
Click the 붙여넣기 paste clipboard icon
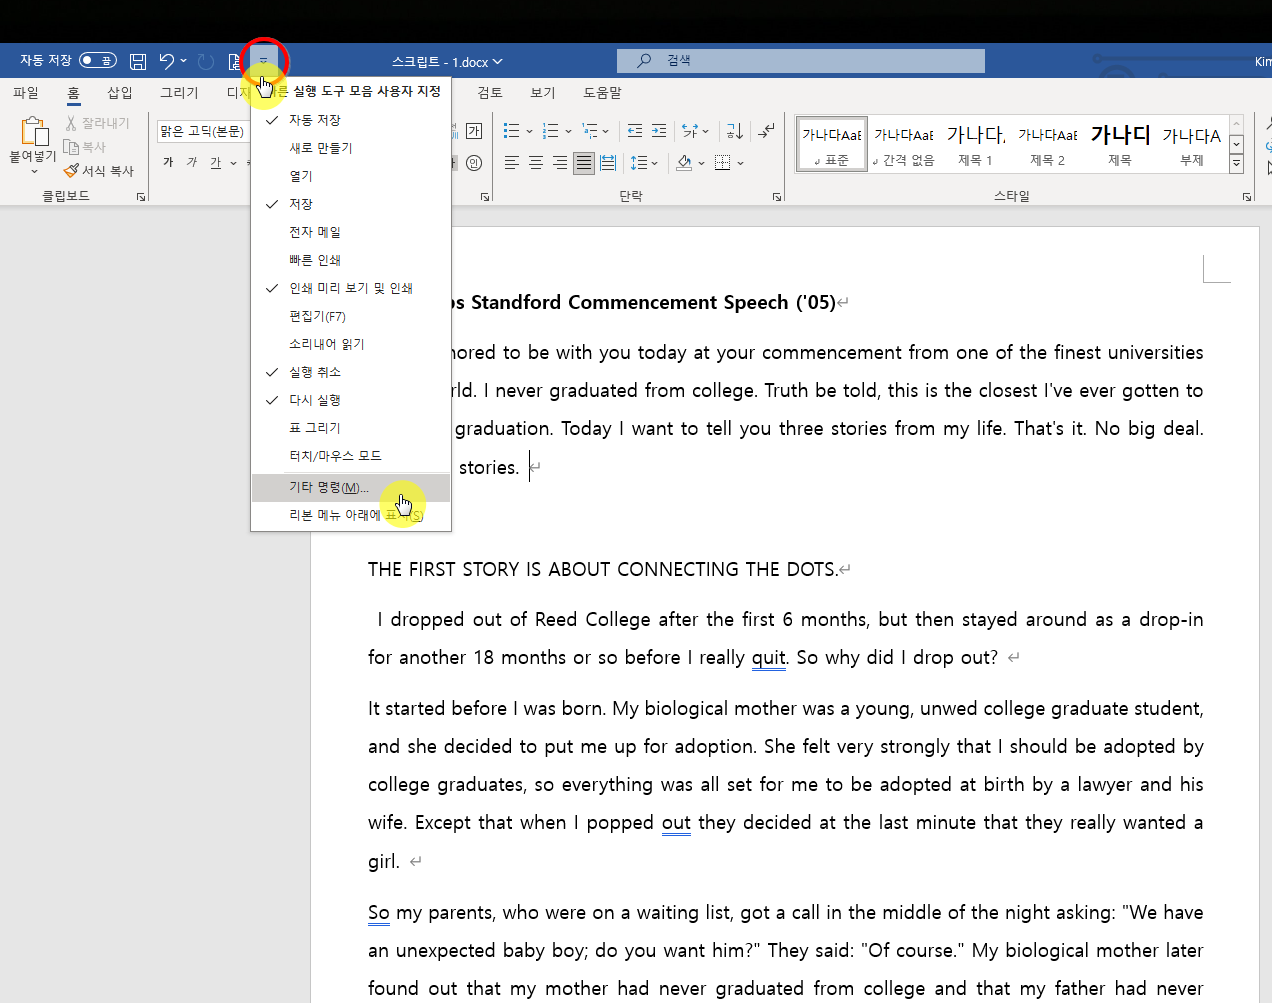point(33,131)
